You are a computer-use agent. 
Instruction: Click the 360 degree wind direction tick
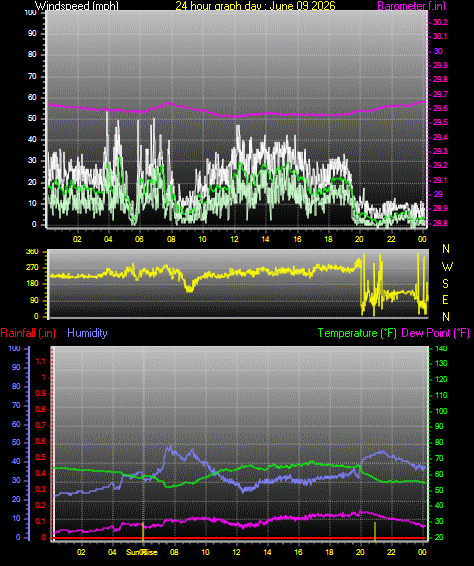(32, 252)
